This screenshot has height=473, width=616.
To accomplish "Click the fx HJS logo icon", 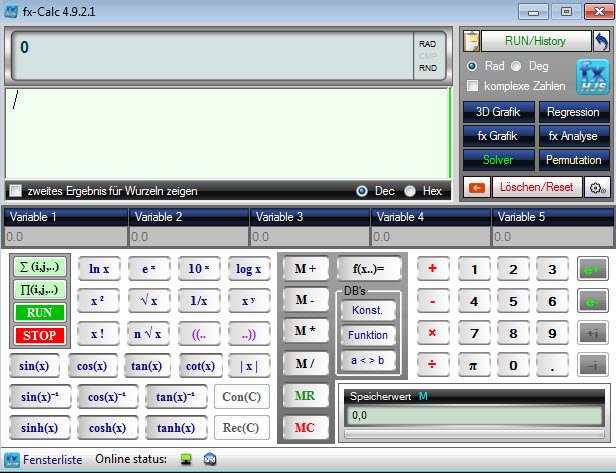I will (593, 77).
